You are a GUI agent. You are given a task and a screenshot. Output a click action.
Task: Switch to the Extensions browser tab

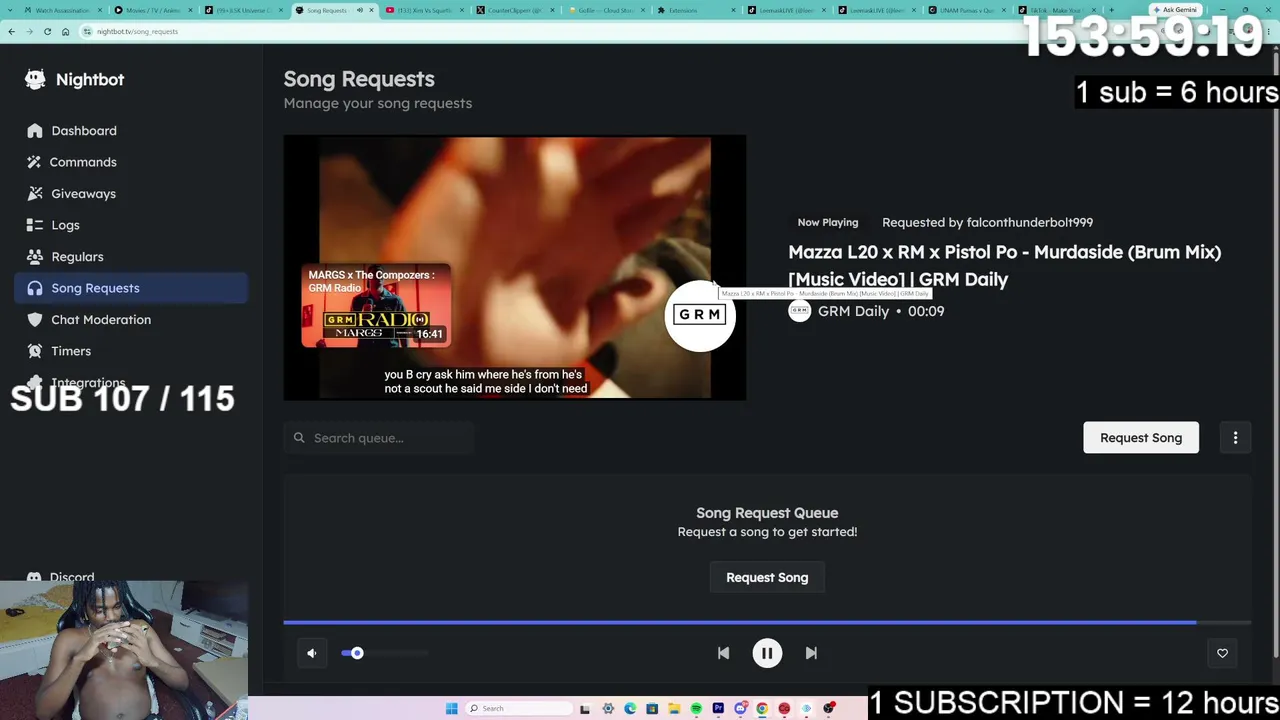(697, 10)
